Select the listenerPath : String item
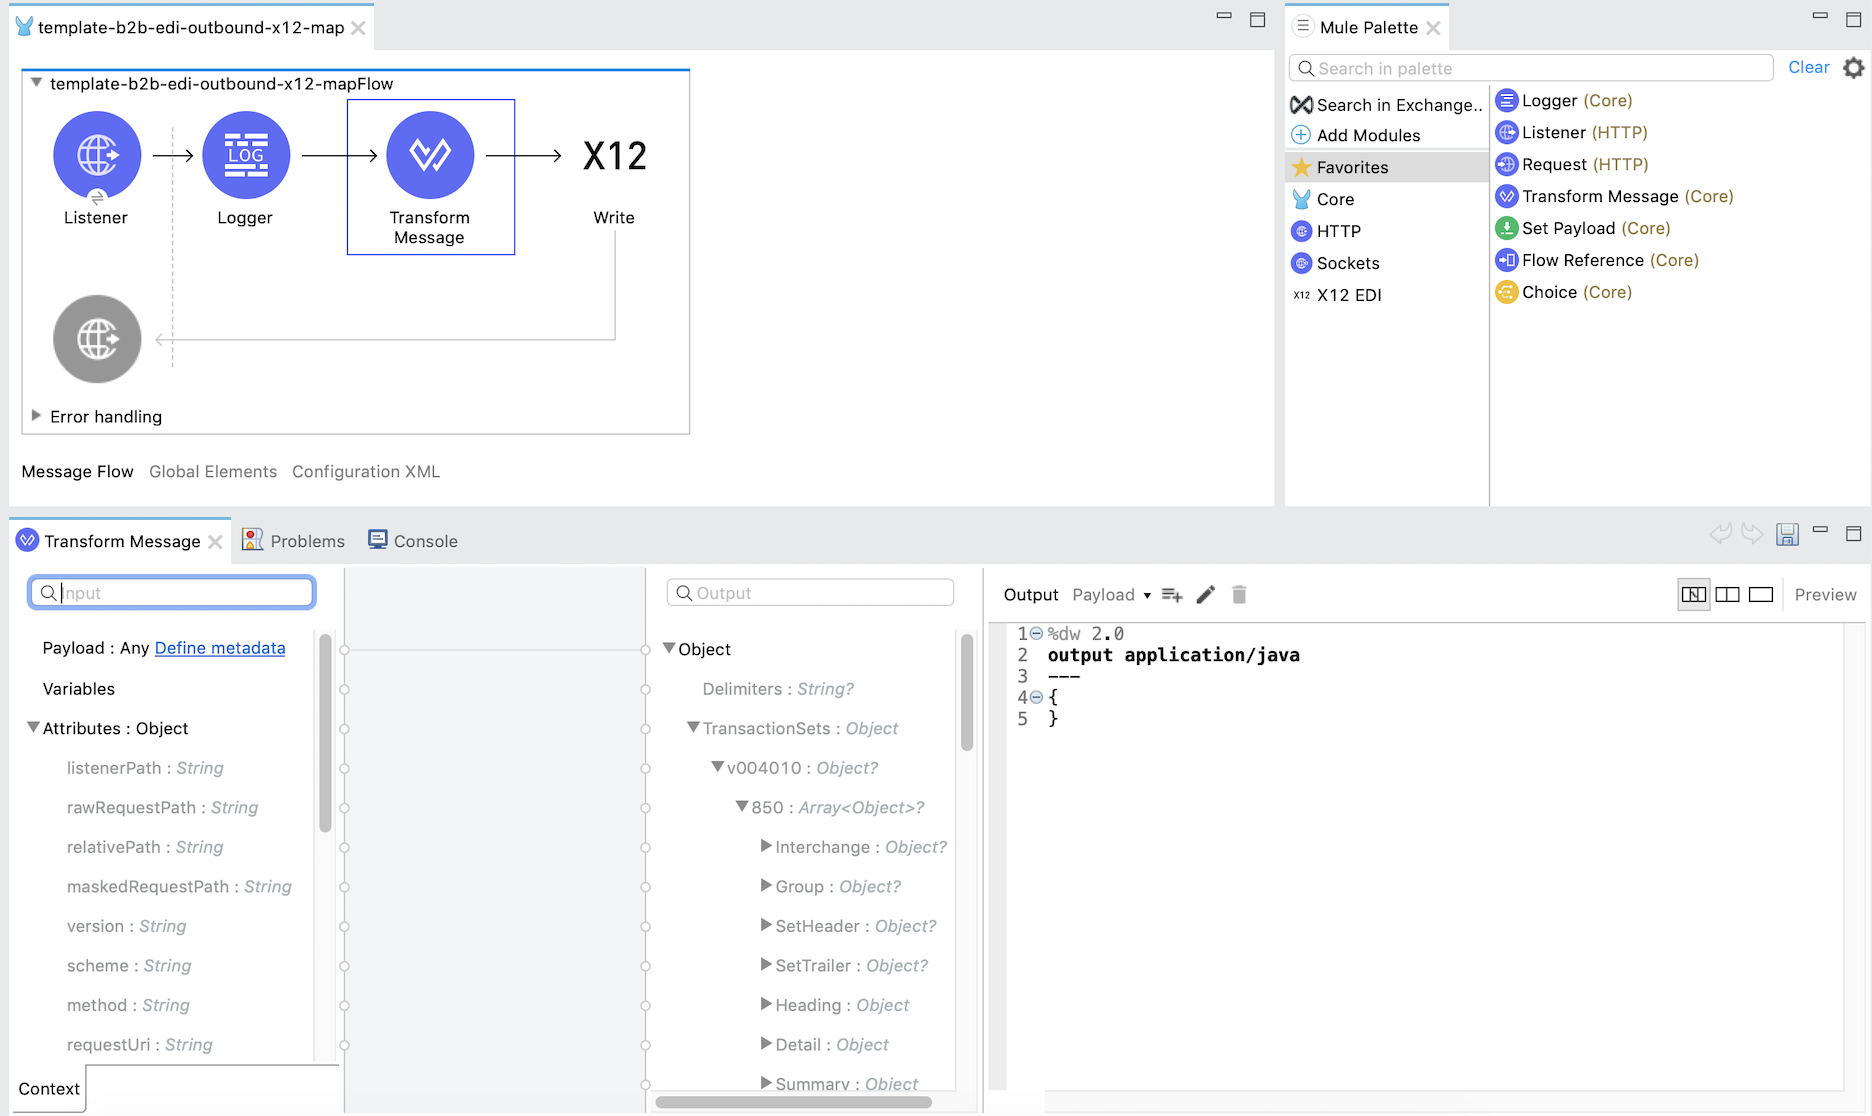The image size is (1872, 1116). [x=145, y=767]
